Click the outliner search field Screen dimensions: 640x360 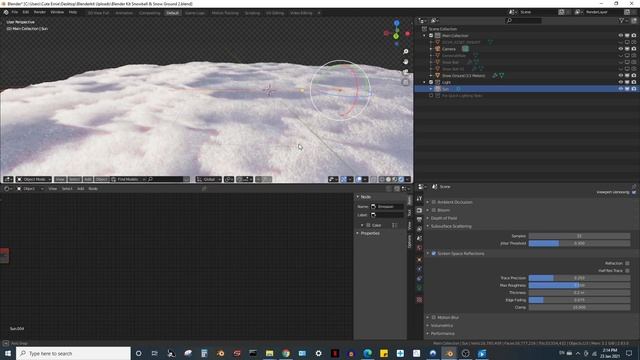(523, 20)
